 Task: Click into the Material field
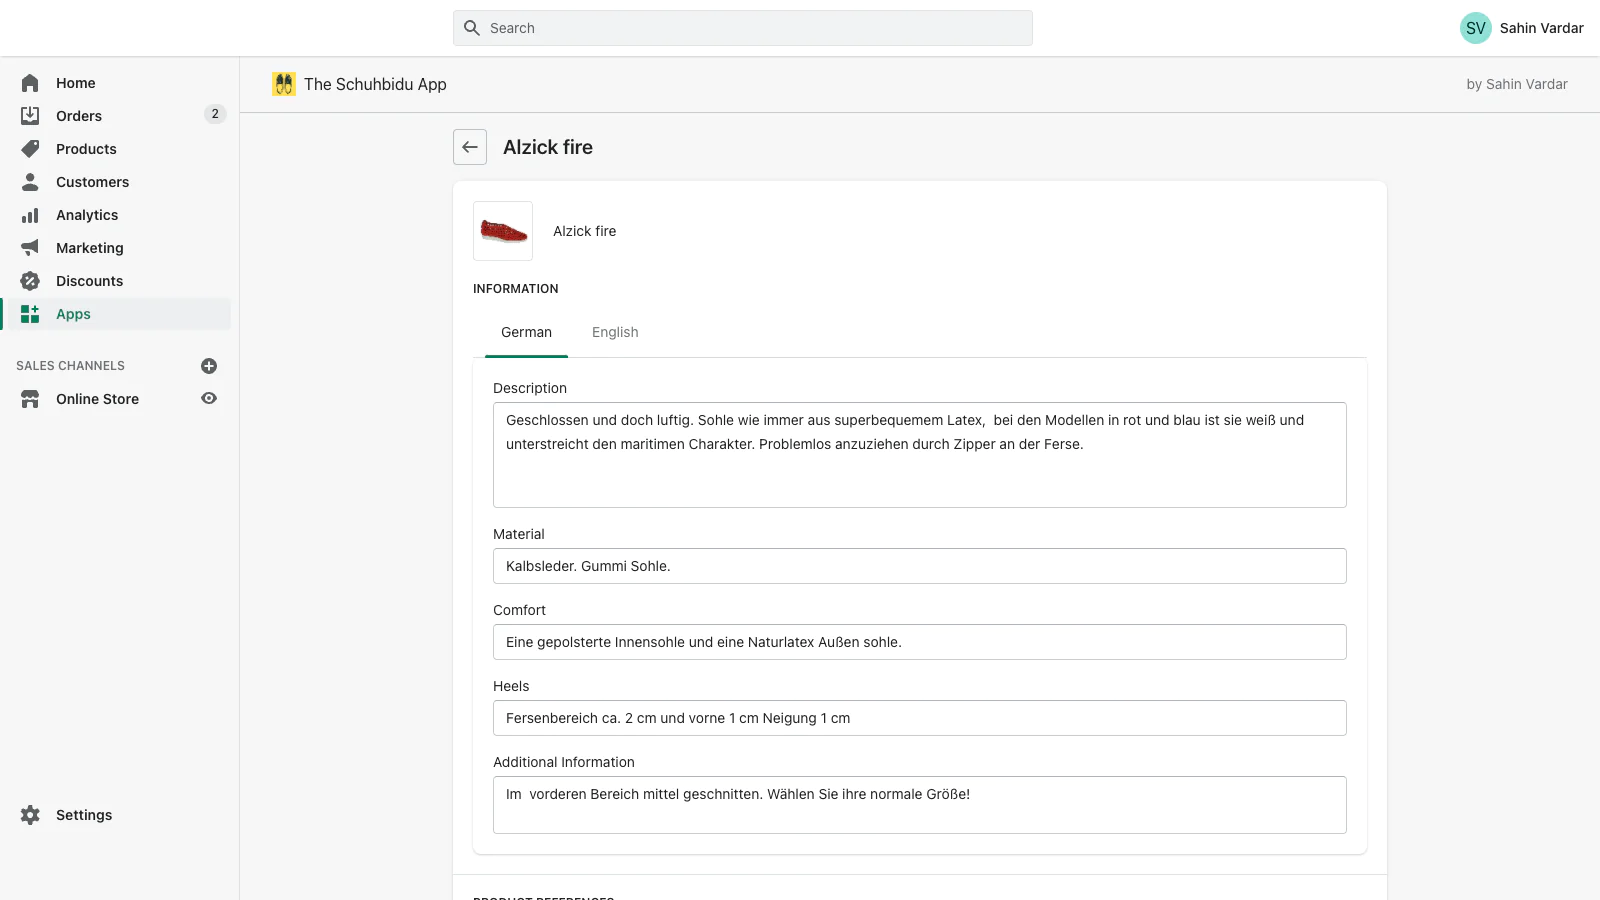920,566
